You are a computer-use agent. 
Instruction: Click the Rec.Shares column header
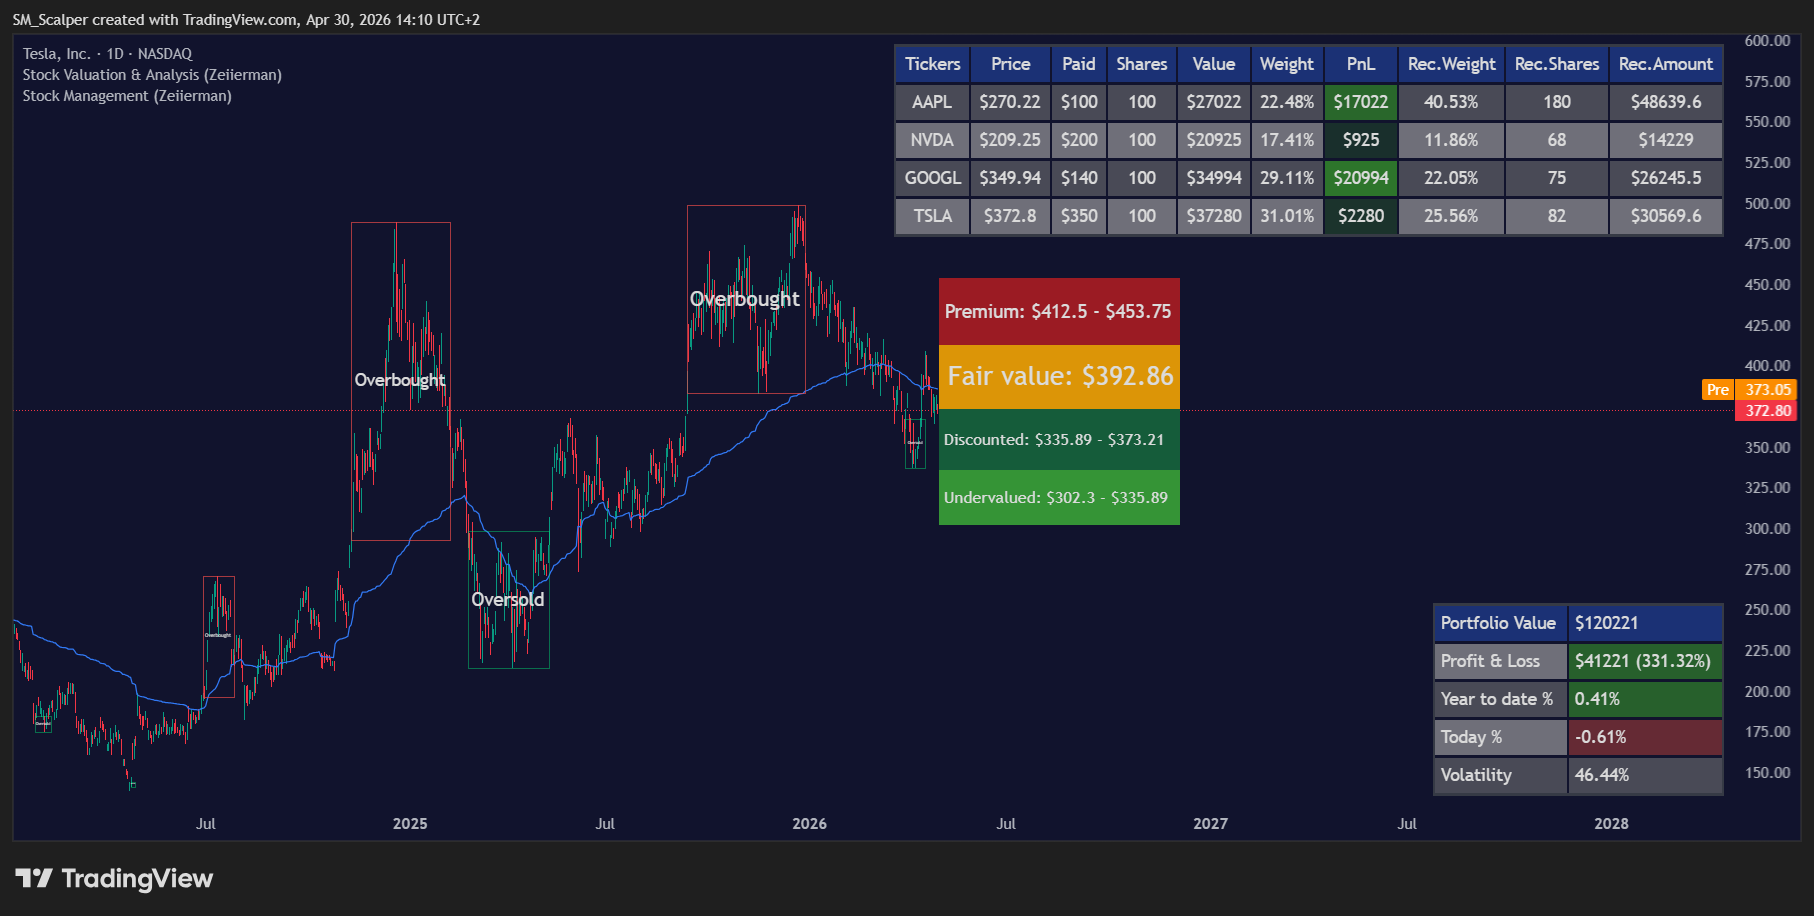tap(1557, 64)
